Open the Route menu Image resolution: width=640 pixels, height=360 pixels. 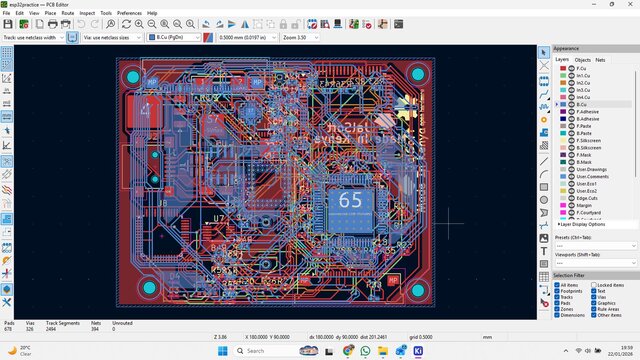pyautogui.click(x=68, y=13)
